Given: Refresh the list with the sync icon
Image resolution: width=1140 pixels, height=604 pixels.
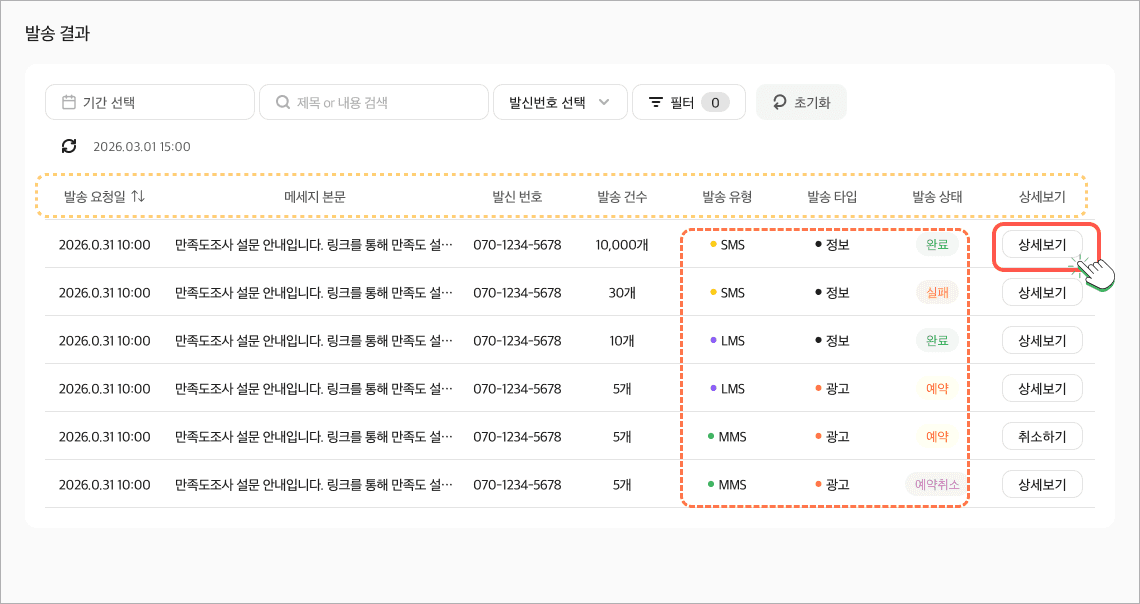Looking at the screenshot, I should [x=69, y=146].
